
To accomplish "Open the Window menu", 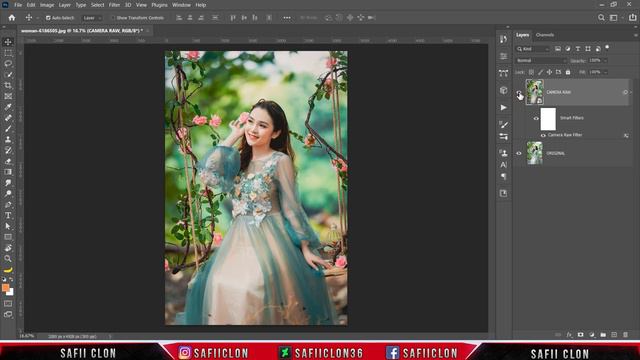I will tap(181, 5).
